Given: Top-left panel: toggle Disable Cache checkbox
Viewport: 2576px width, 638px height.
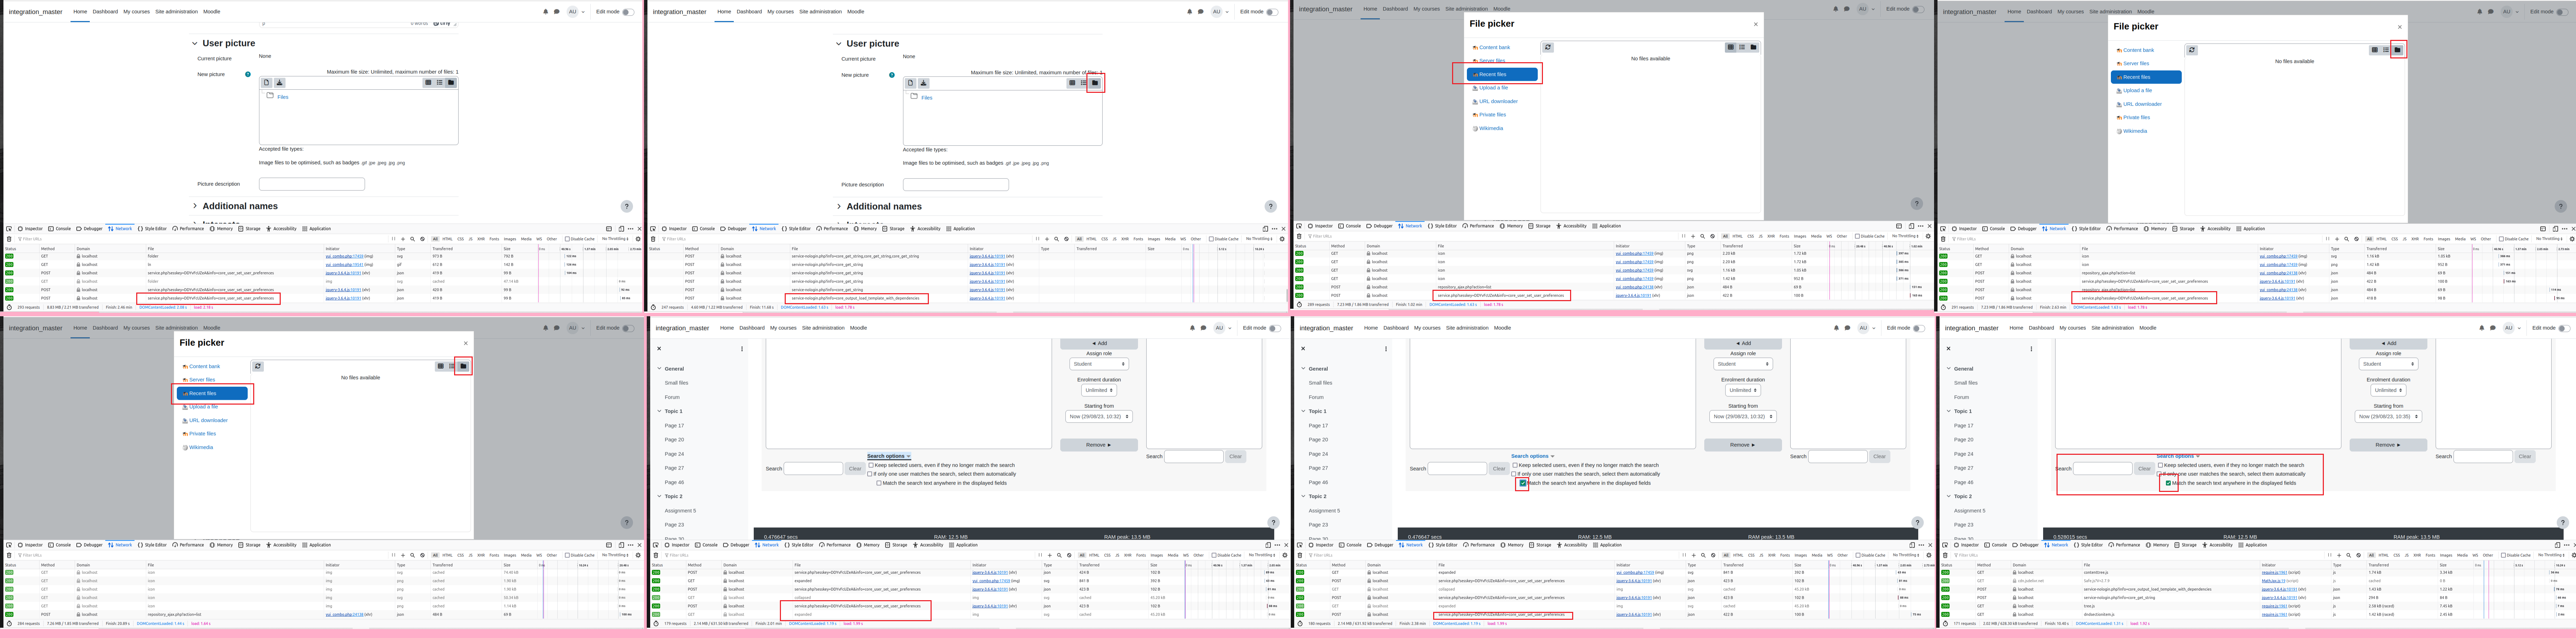Looking at the screenshot, I should click(x=567, y=239).
